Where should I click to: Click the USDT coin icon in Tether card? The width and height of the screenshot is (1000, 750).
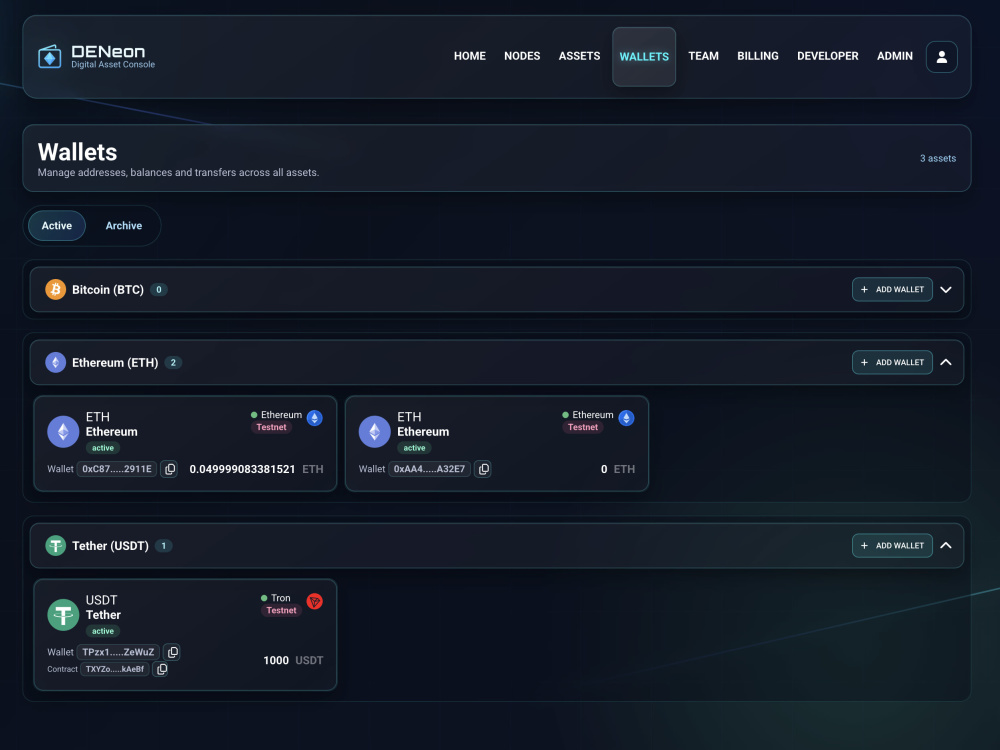pyautogui.click(x=63, y=615)
